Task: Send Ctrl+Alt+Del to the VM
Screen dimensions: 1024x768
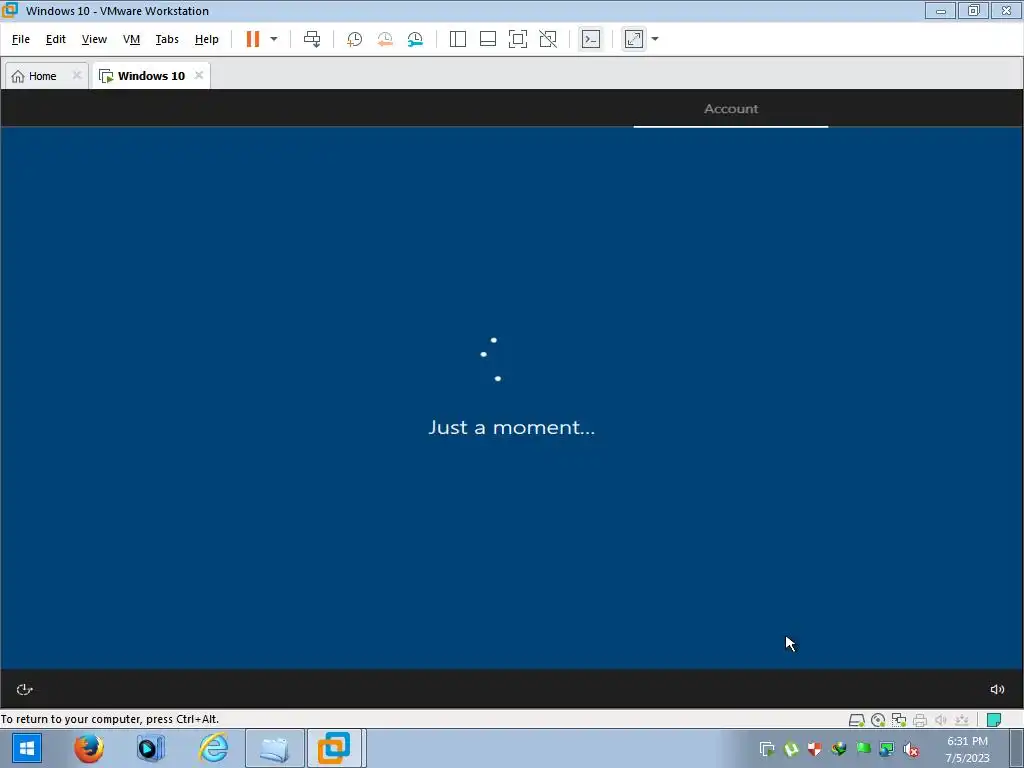Action: (x=312, y=39)
